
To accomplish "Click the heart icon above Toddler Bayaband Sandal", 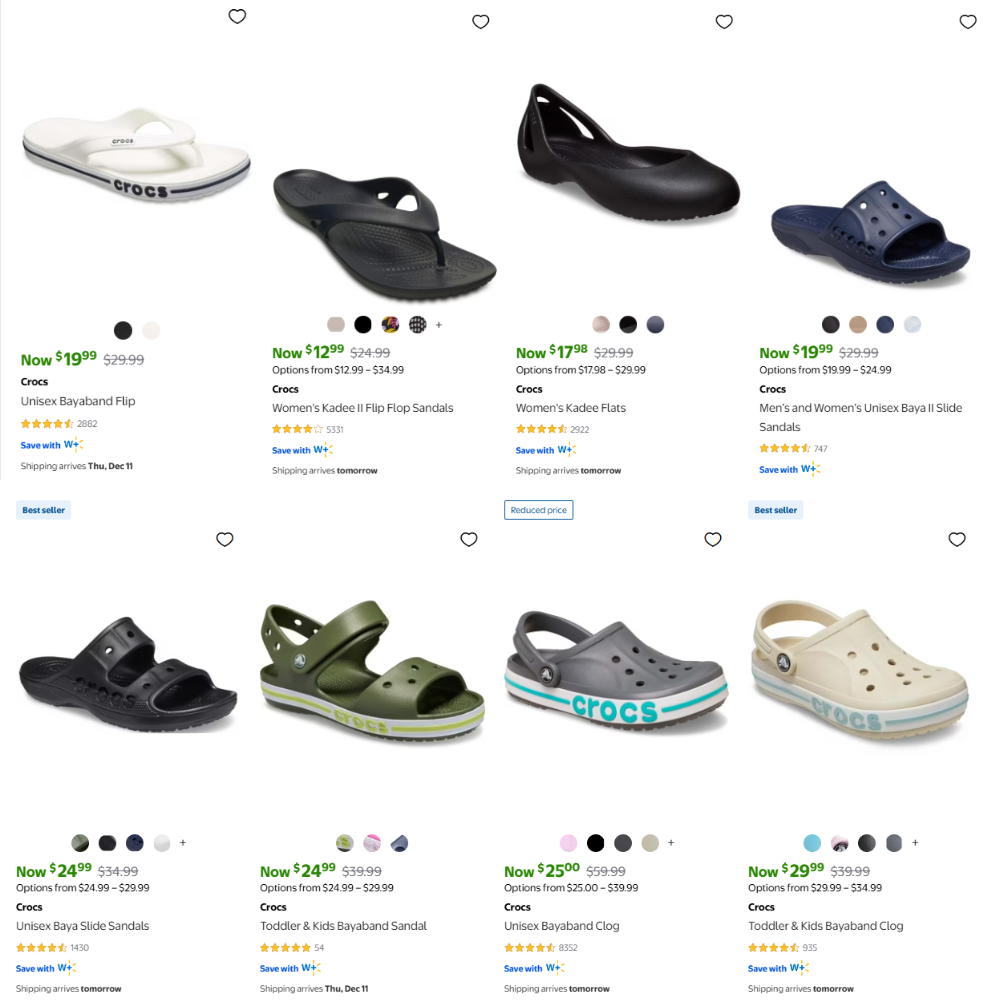I will click(468, 539).
